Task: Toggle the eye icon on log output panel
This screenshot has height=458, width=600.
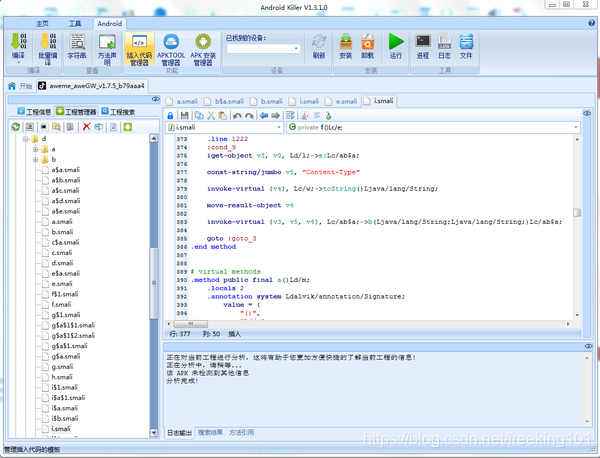Action: click(589, 346)
